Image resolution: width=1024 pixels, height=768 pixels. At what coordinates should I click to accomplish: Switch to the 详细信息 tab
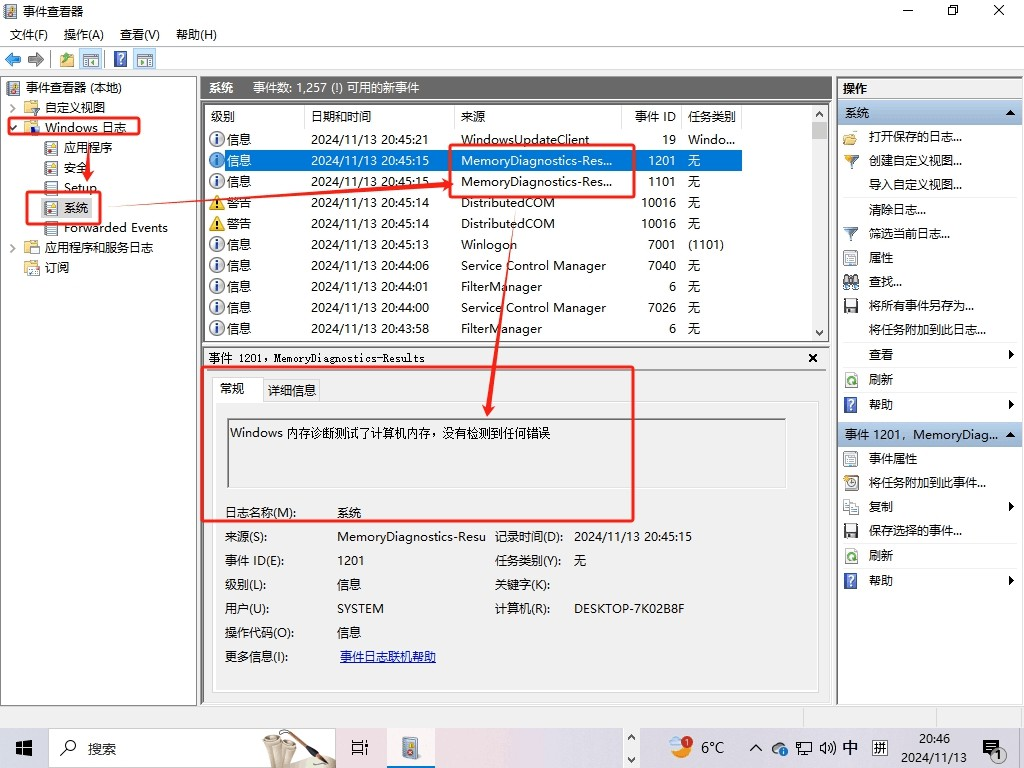tap(291, 390)
